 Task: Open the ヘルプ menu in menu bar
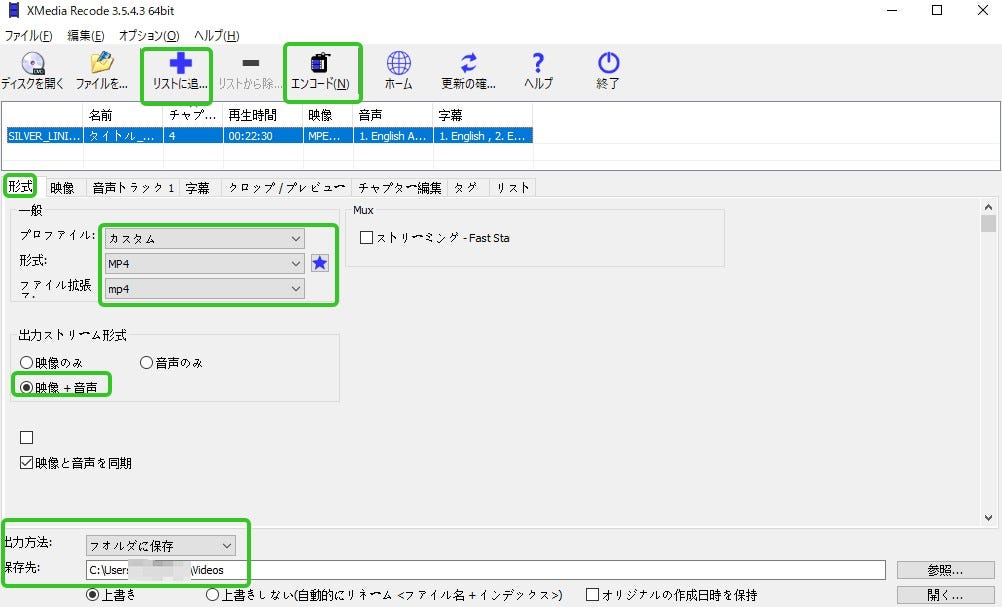[217, 36]
